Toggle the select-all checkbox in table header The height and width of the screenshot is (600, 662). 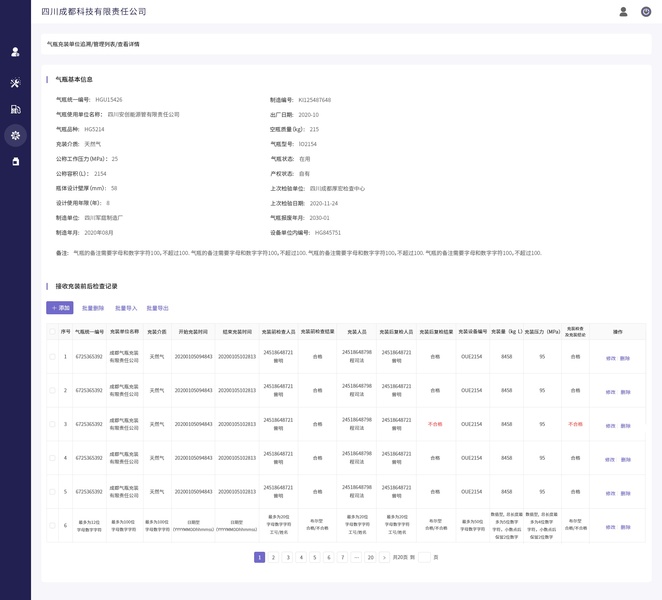(52, 332)
